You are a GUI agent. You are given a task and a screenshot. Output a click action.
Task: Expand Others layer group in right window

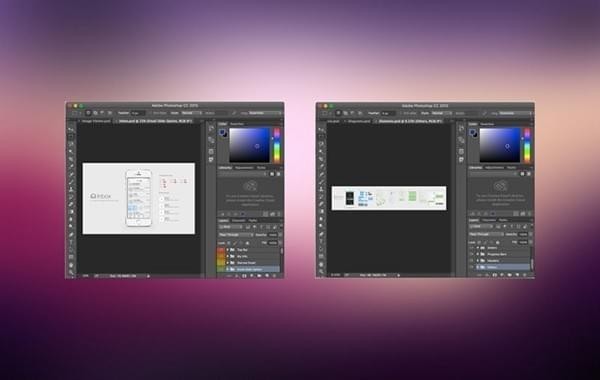478,267
